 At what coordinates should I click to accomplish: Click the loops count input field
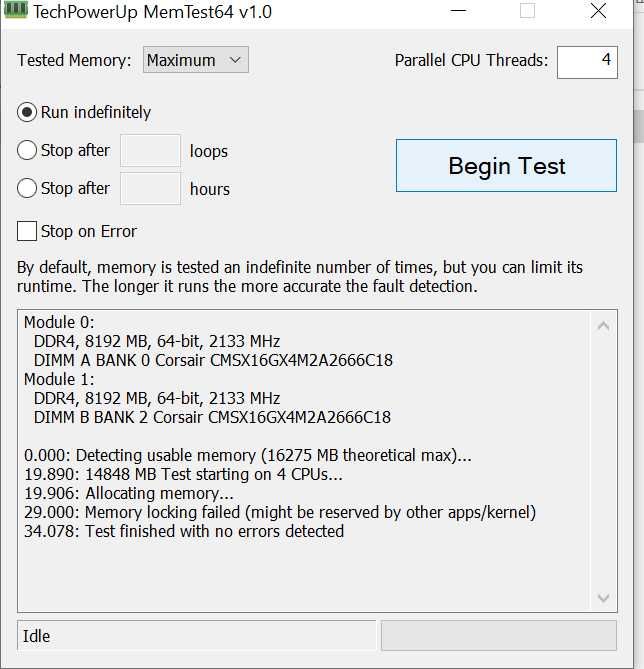coord(150,151)
